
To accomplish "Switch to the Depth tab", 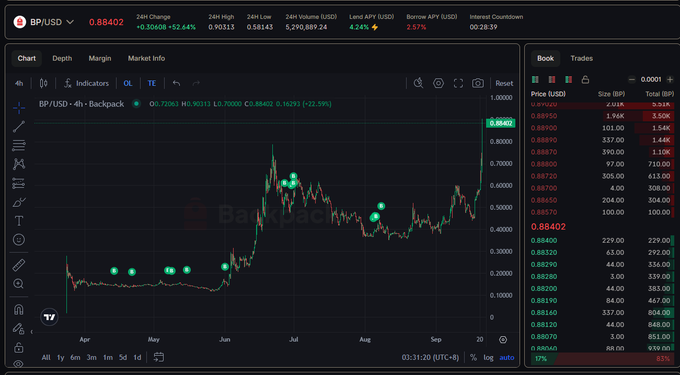I will pyautogui.click(x=62, y=58).
